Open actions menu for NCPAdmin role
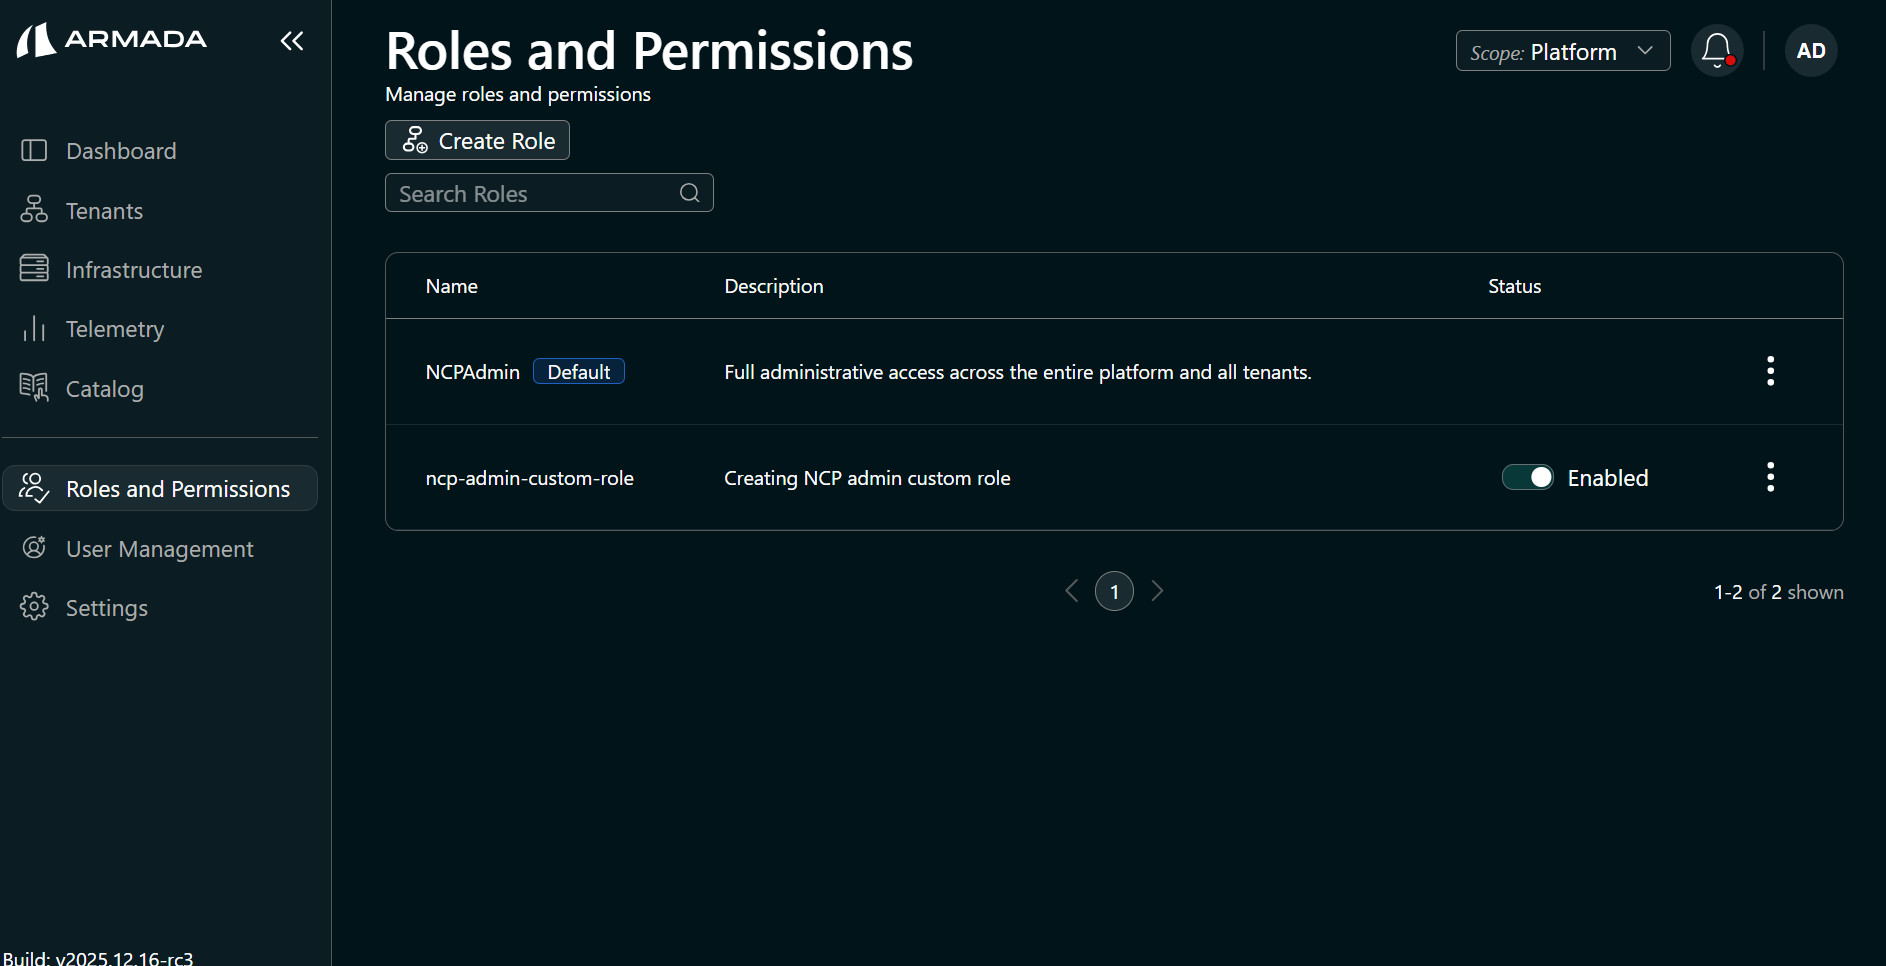 point(1770,371)
